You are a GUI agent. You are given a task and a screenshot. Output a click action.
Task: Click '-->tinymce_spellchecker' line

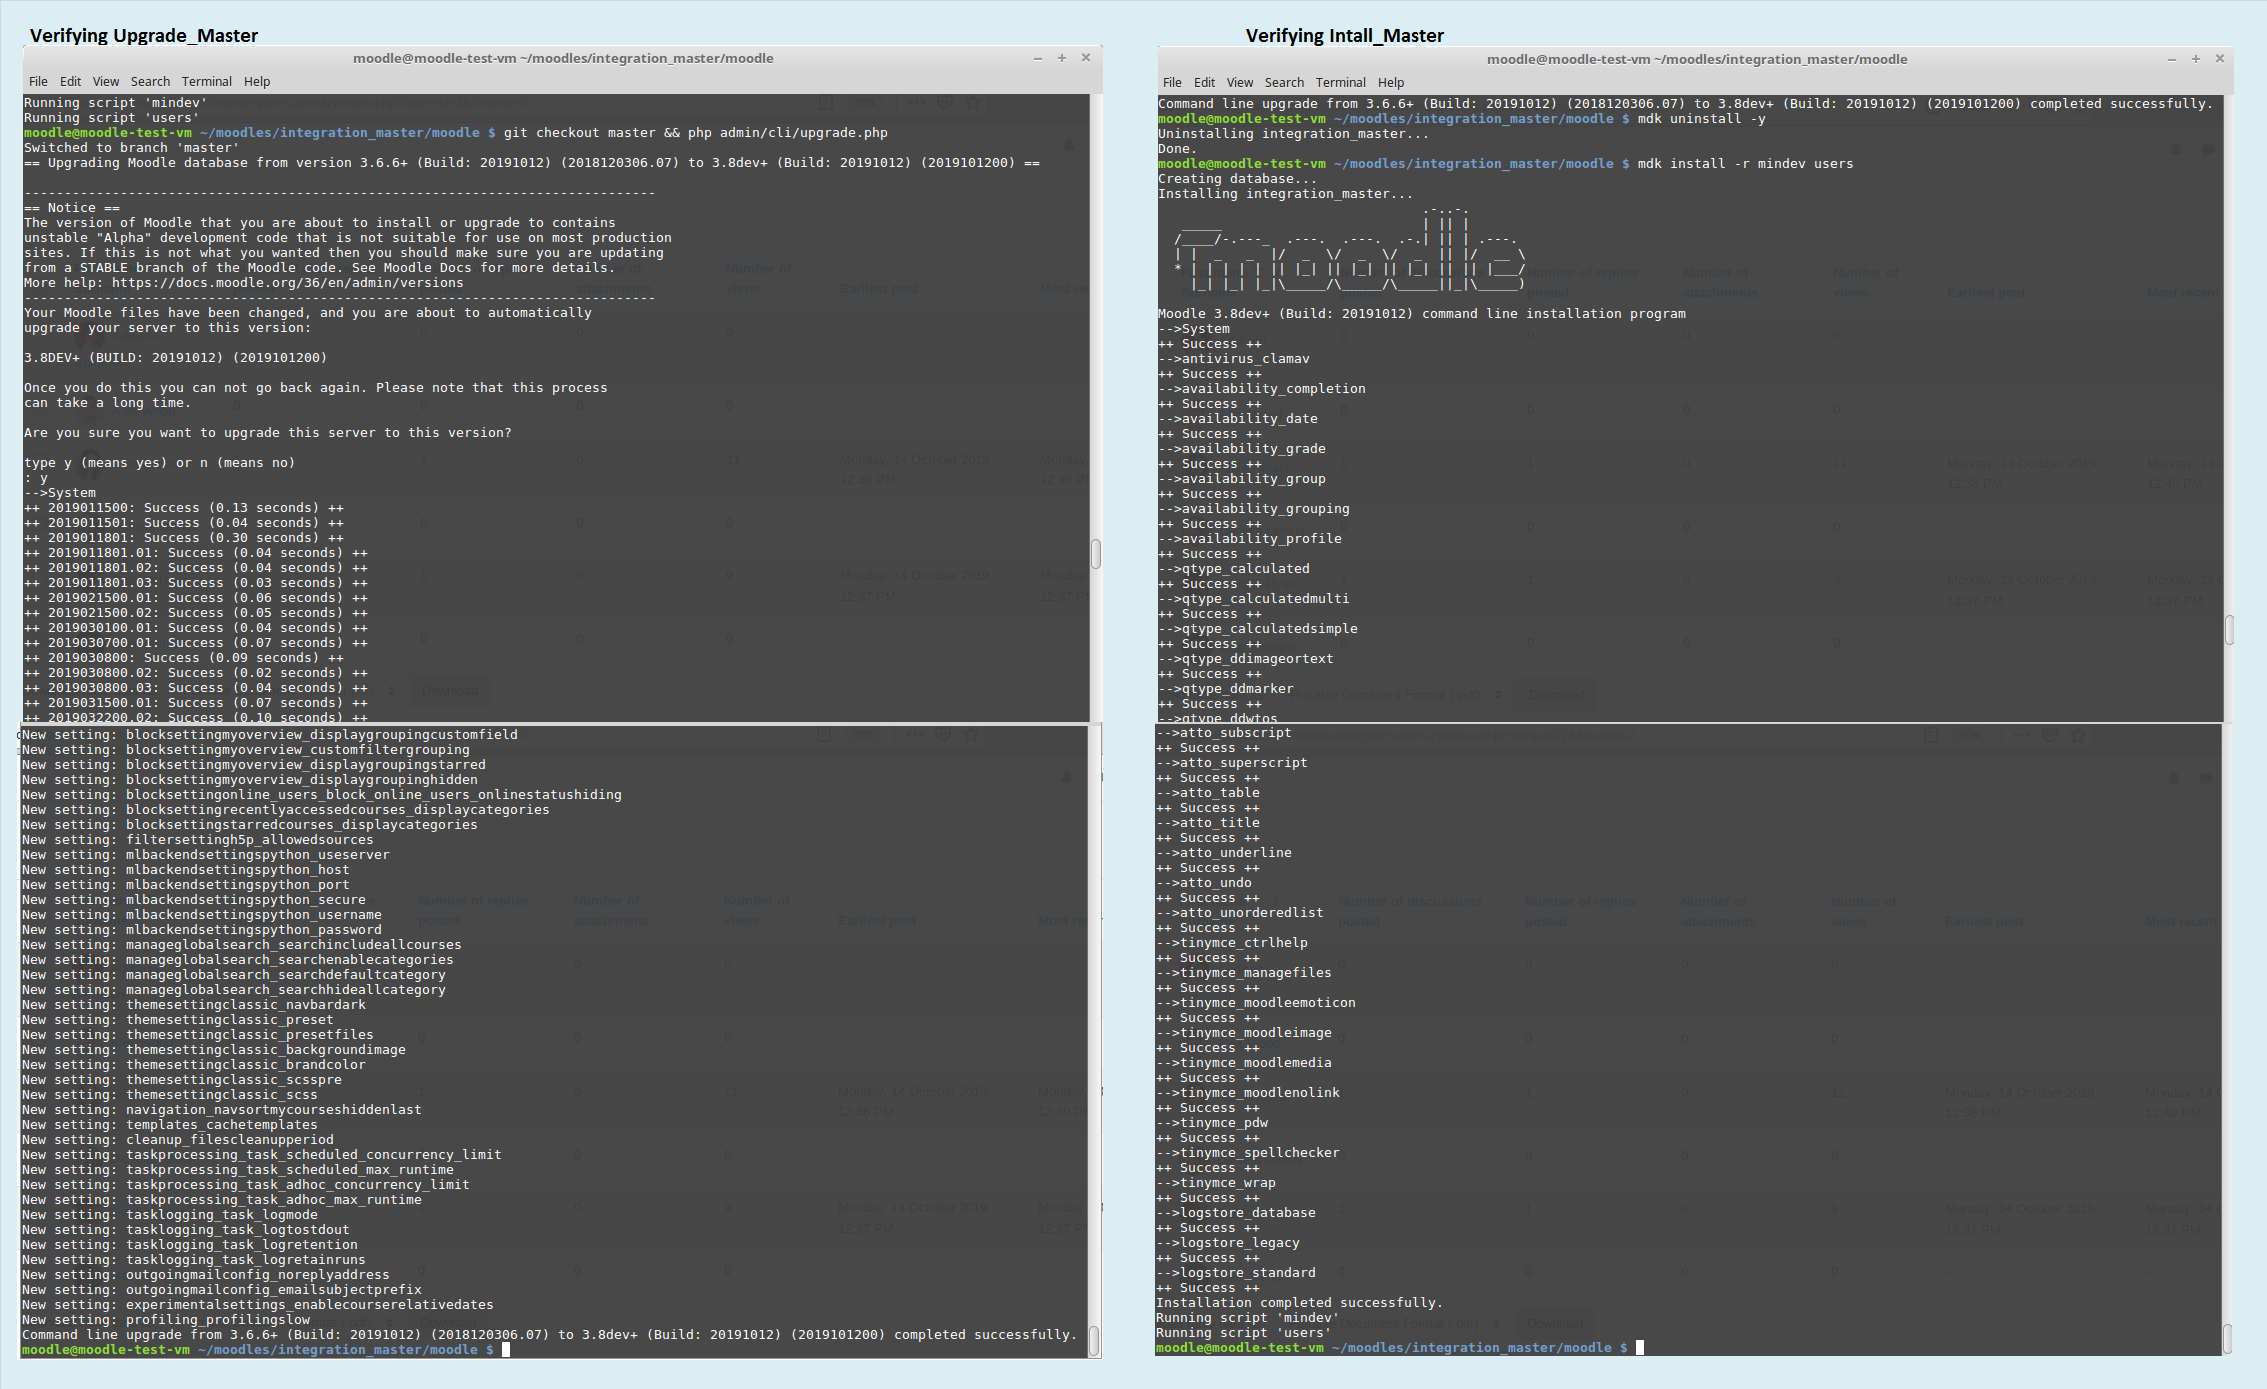(1248, 1153)
